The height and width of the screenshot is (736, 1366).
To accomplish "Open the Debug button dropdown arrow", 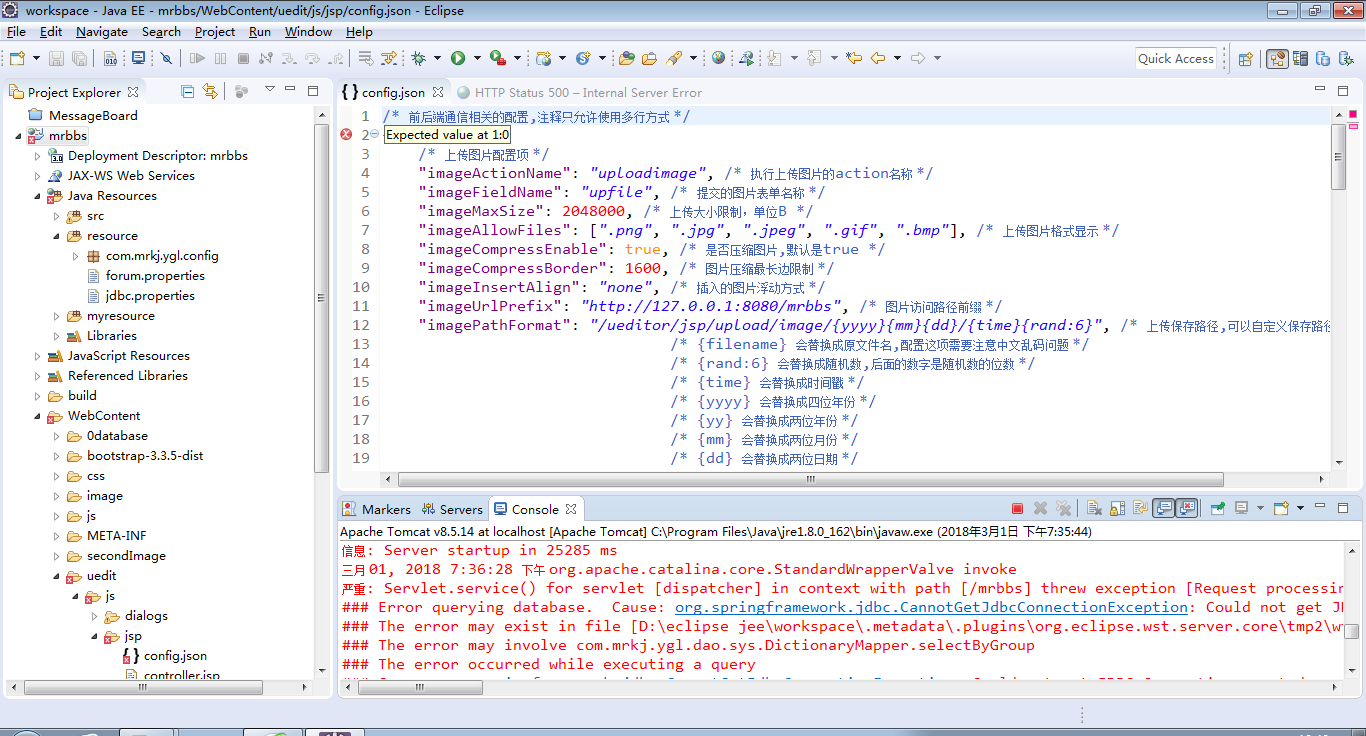I will [x=437, y=58].
